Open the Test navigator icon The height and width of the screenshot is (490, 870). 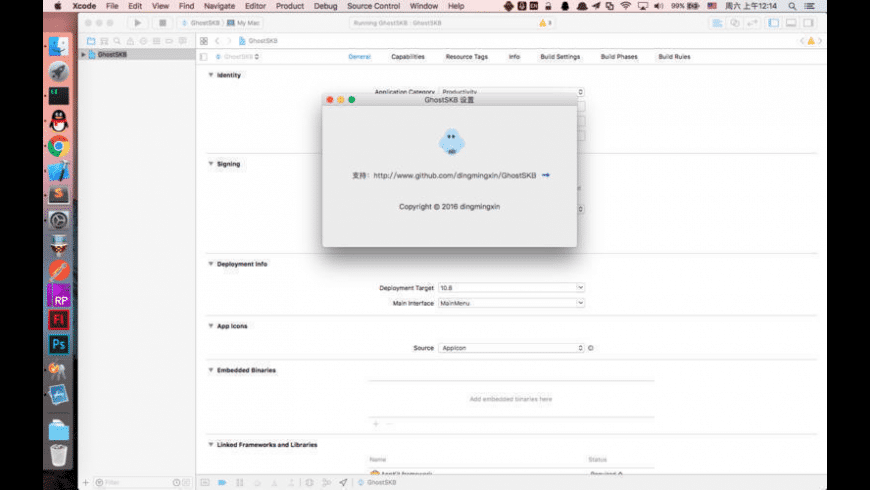coord(143,41)
